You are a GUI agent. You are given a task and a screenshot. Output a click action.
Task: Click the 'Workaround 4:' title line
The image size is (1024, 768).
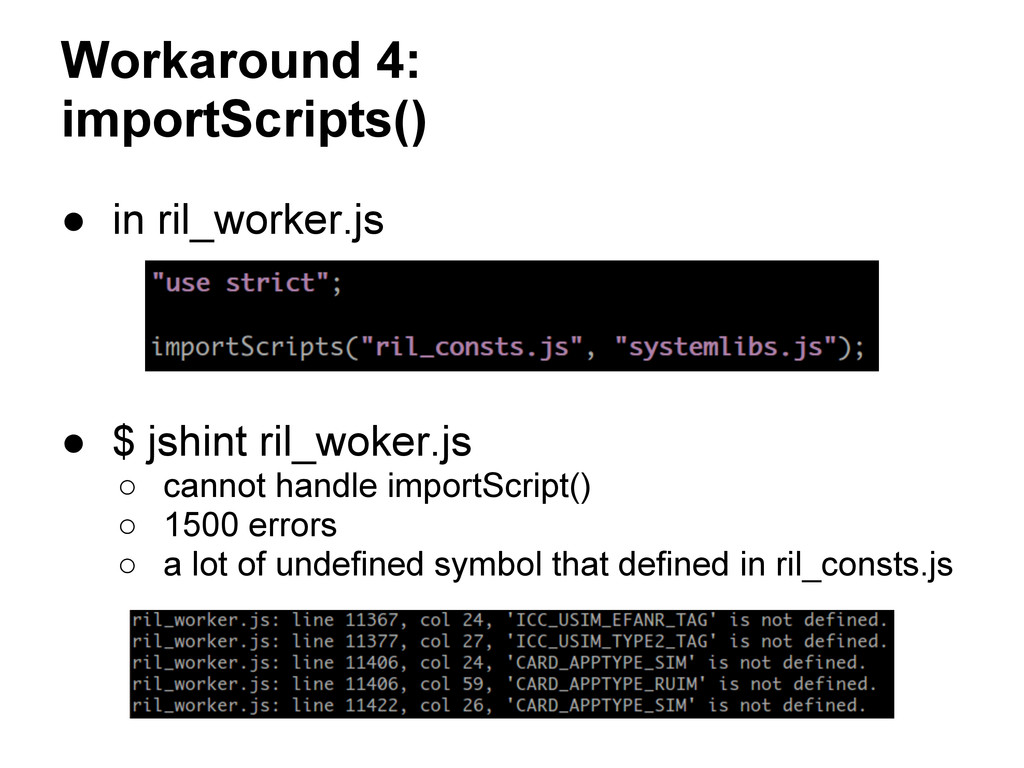coord(240,60)
